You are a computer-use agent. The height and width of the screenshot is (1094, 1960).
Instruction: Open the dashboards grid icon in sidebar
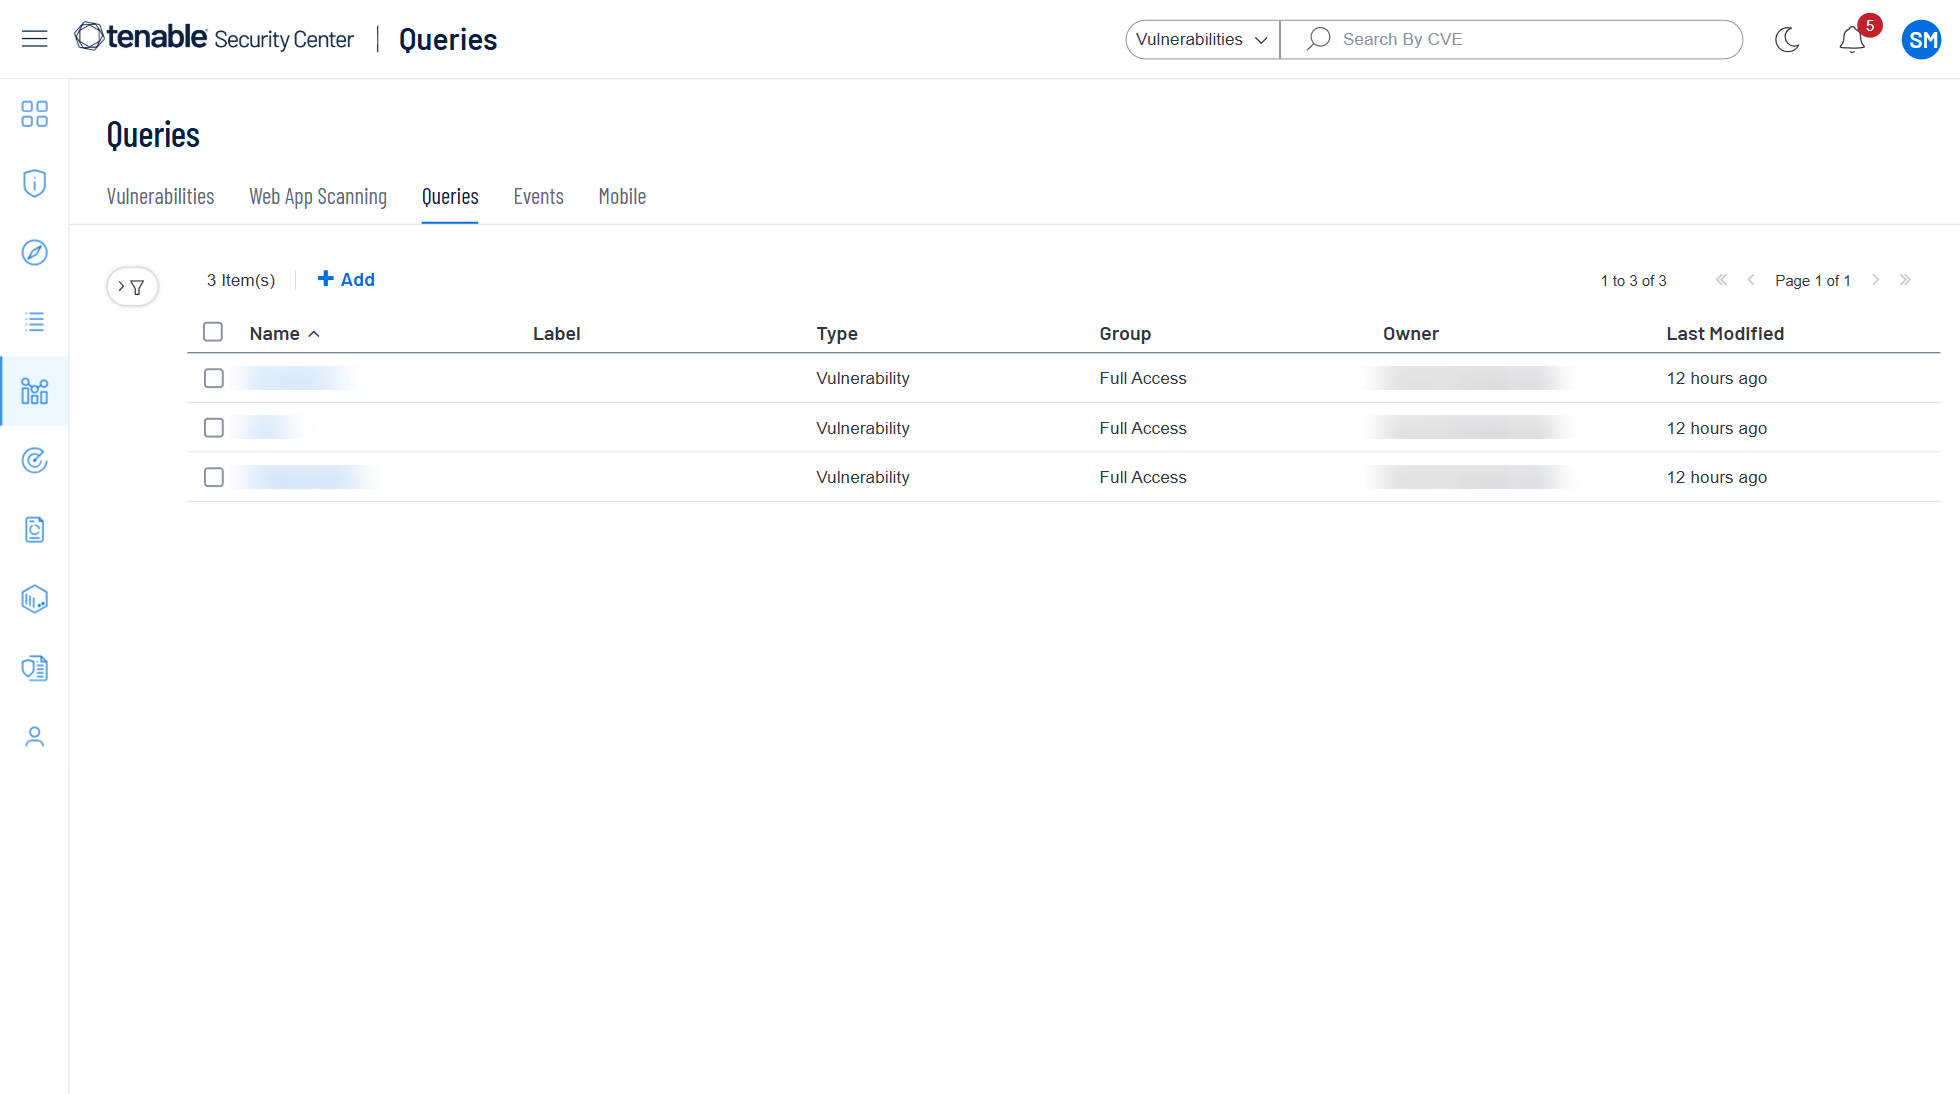click(35, 114)
